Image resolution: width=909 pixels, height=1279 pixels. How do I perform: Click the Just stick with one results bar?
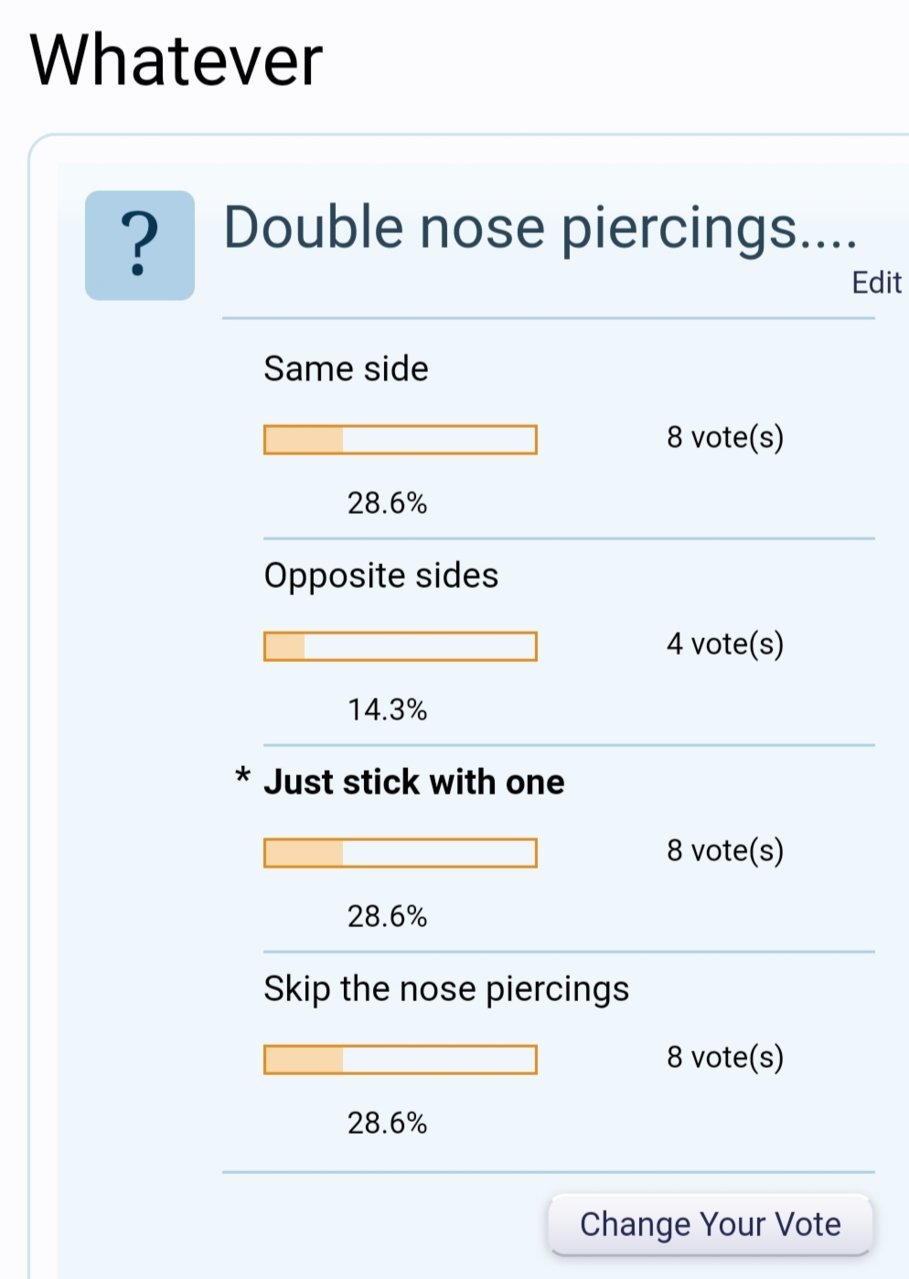(x=400, y=853)
